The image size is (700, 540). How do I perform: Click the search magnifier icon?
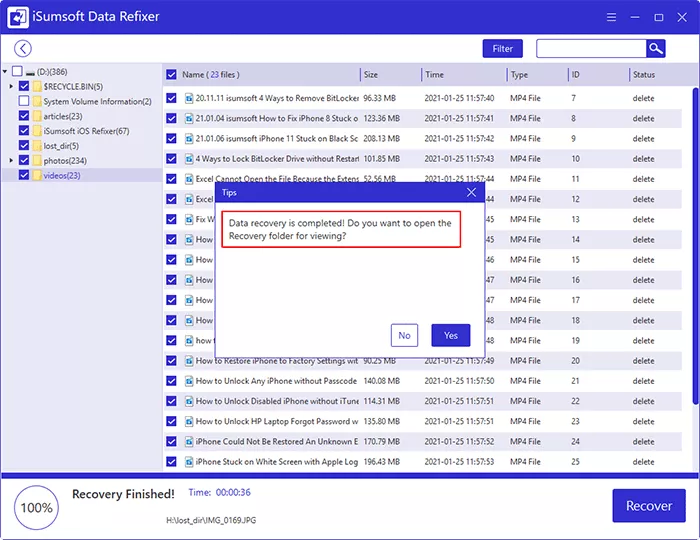point(655,48)
